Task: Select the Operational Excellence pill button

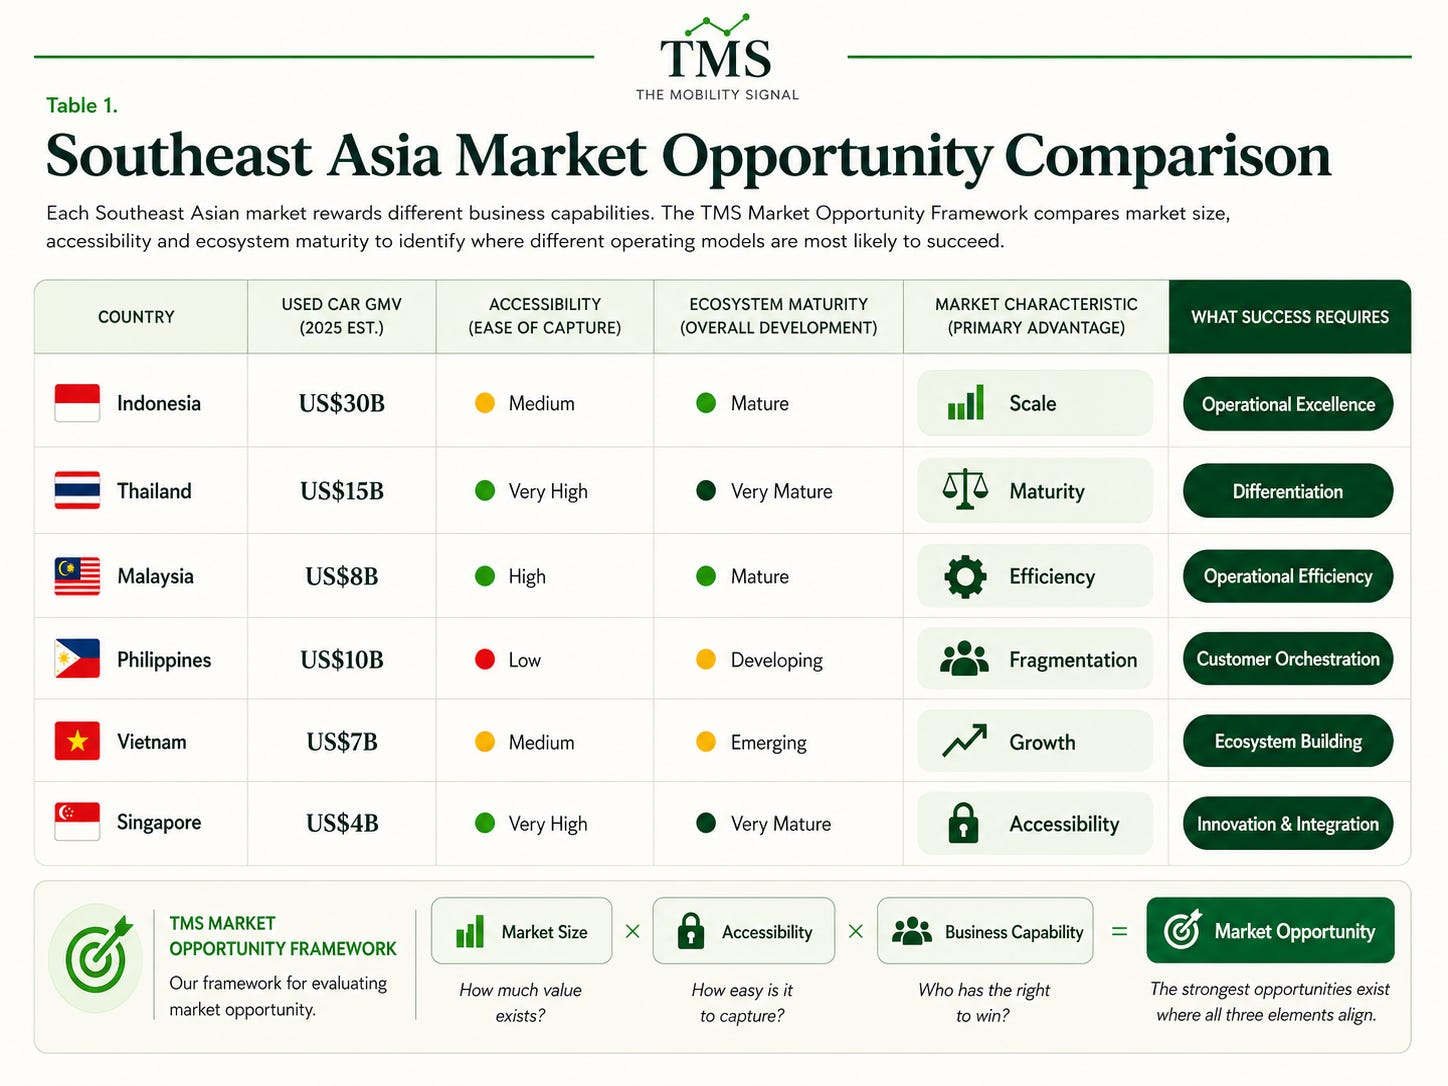Action: [x=1288, y=404]
